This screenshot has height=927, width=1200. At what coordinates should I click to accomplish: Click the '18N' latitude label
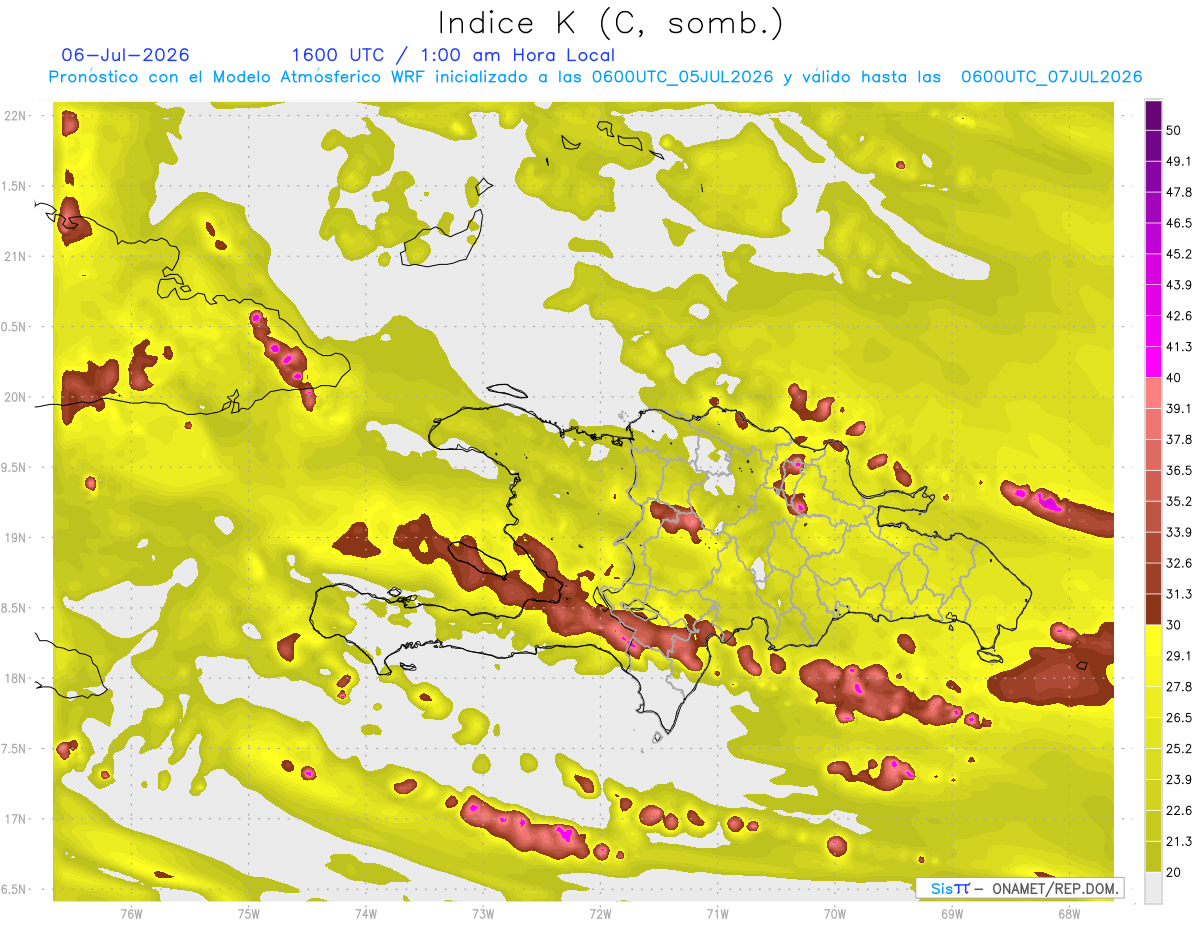pos(15,678)
